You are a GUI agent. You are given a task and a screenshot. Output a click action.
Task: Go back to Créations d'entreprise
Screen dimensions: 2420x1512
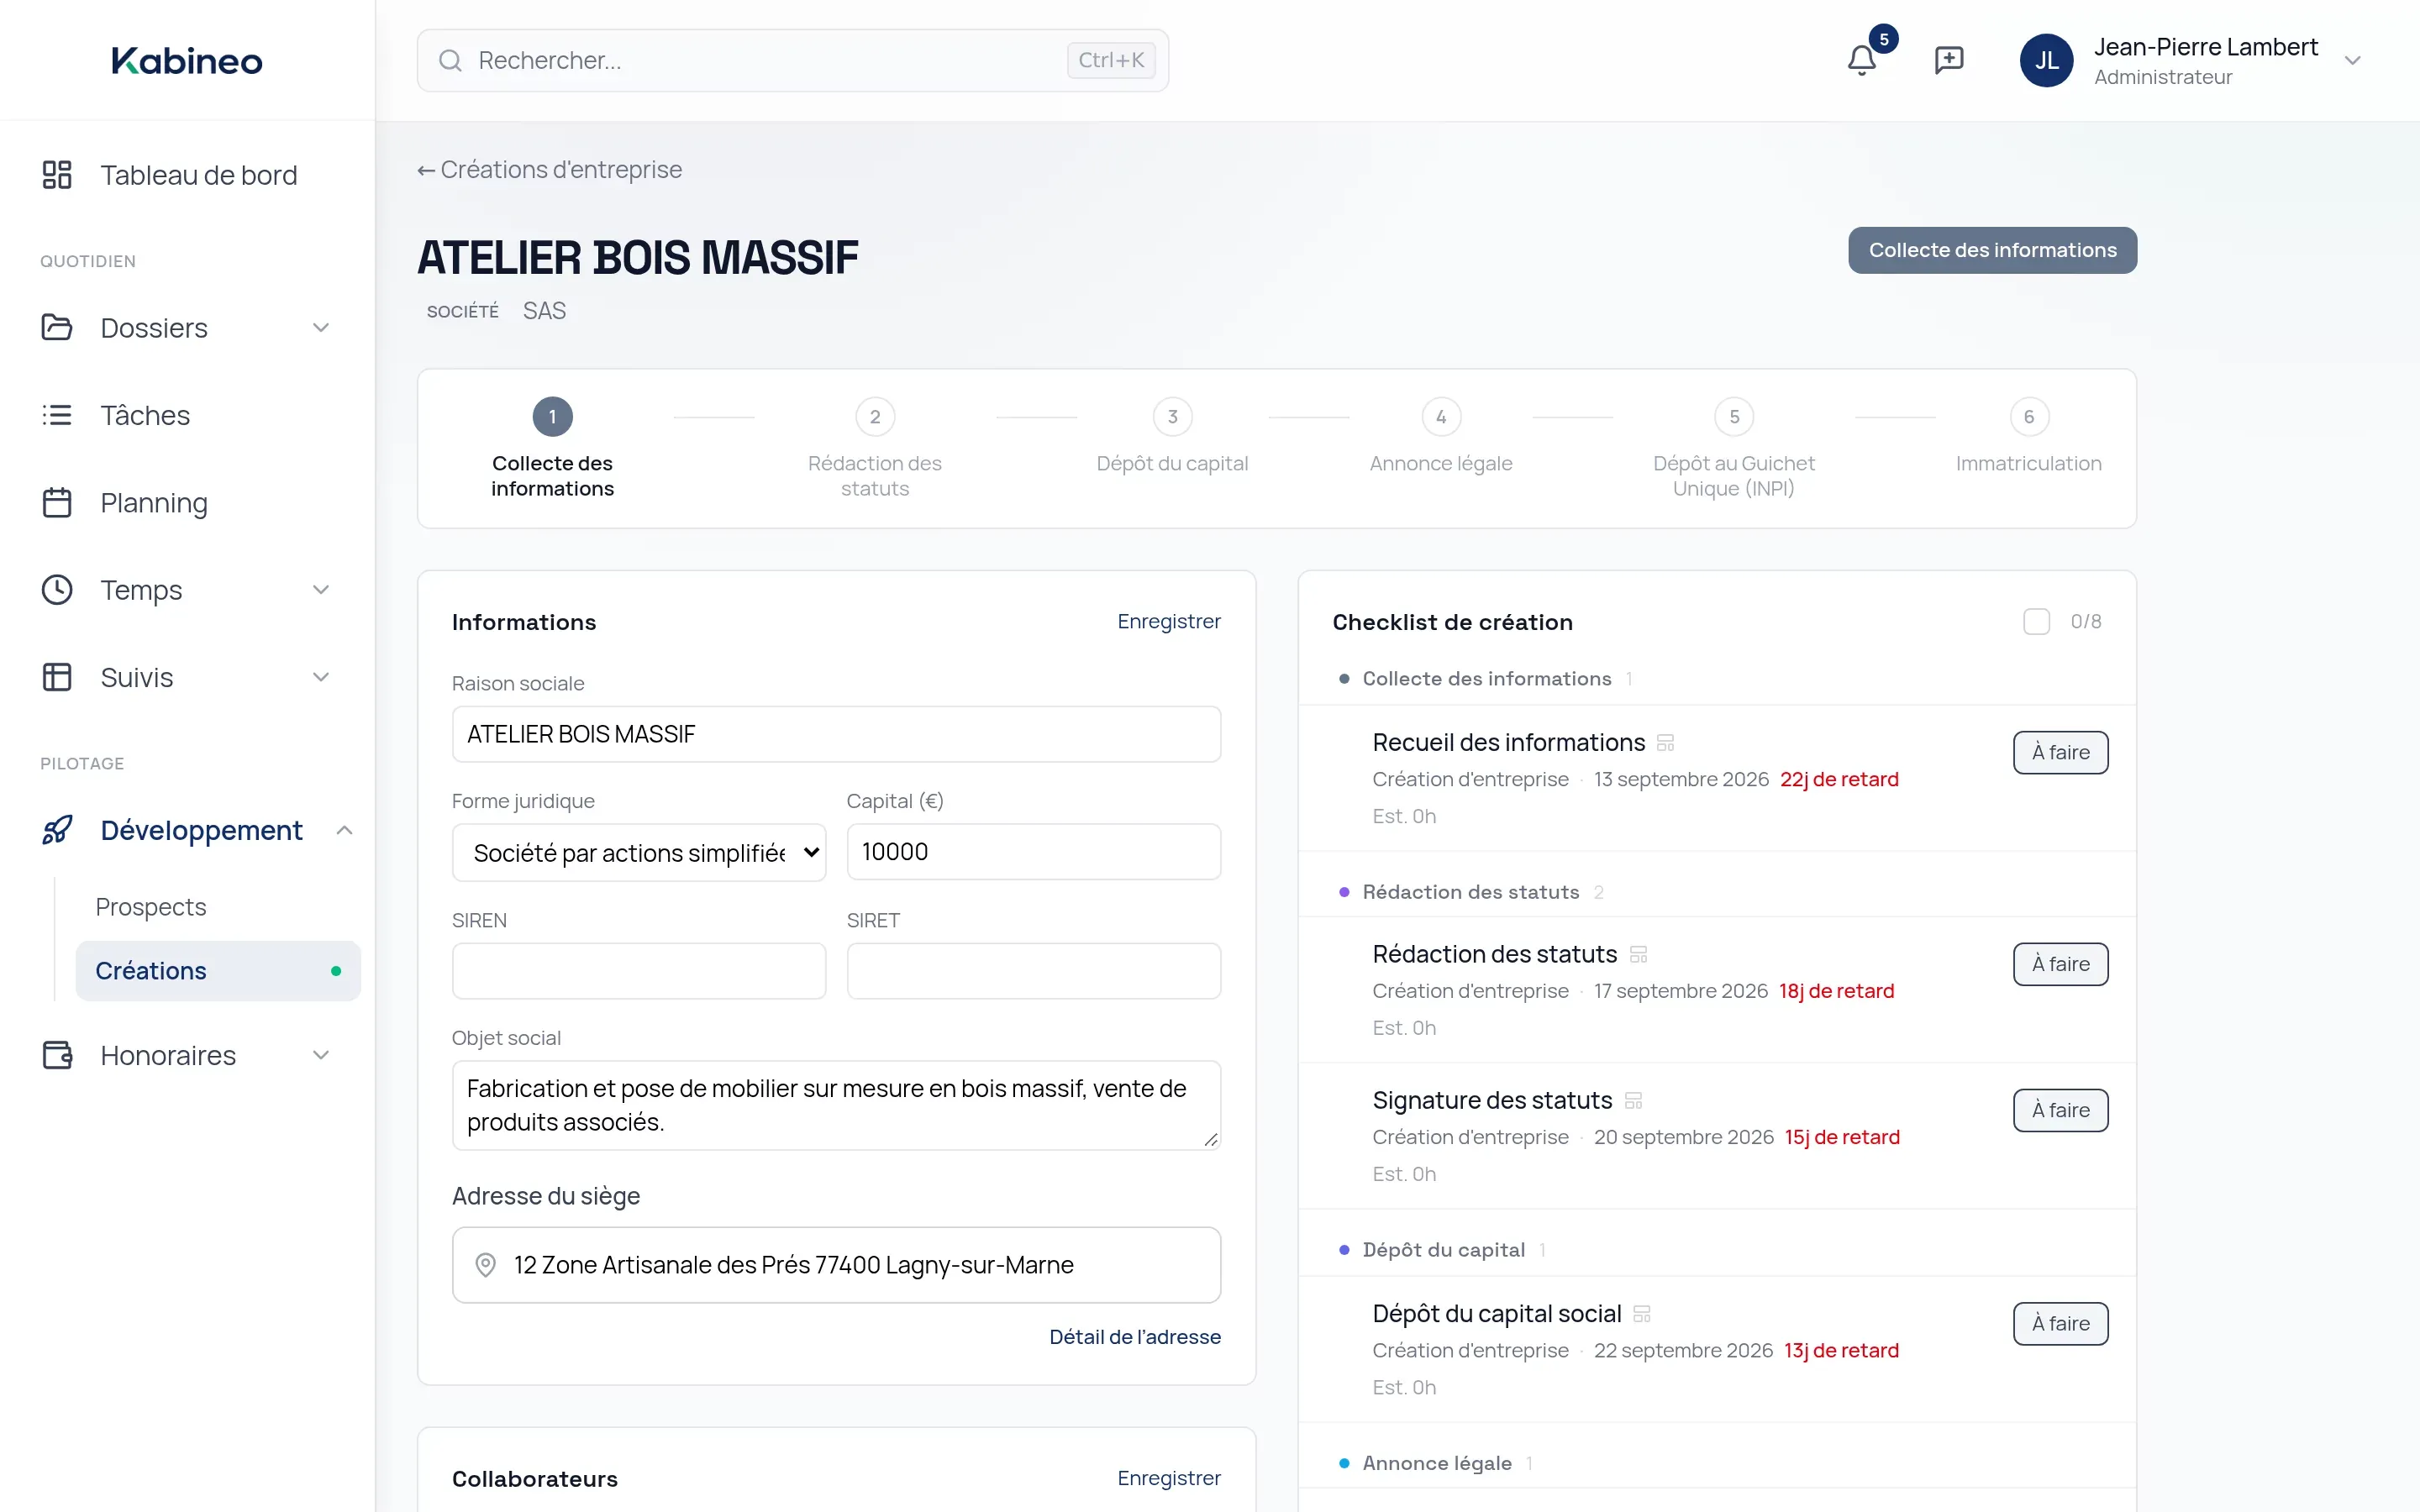coord(550,170)
